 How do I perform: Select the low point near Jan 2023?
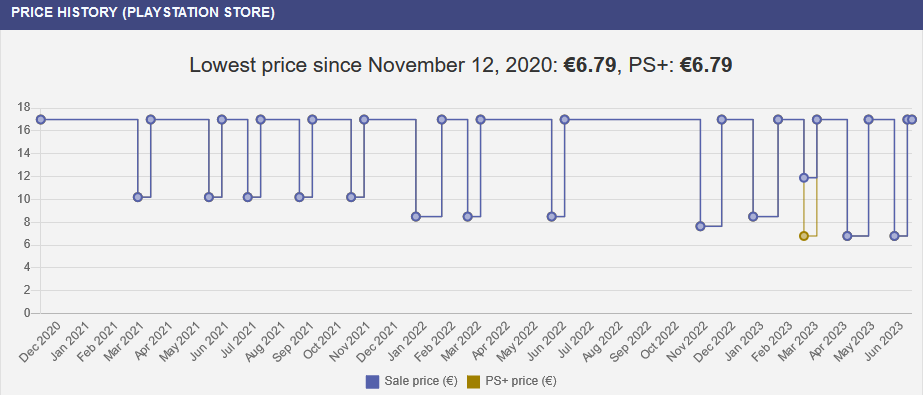pyautogui.click(x=752, y=217)
